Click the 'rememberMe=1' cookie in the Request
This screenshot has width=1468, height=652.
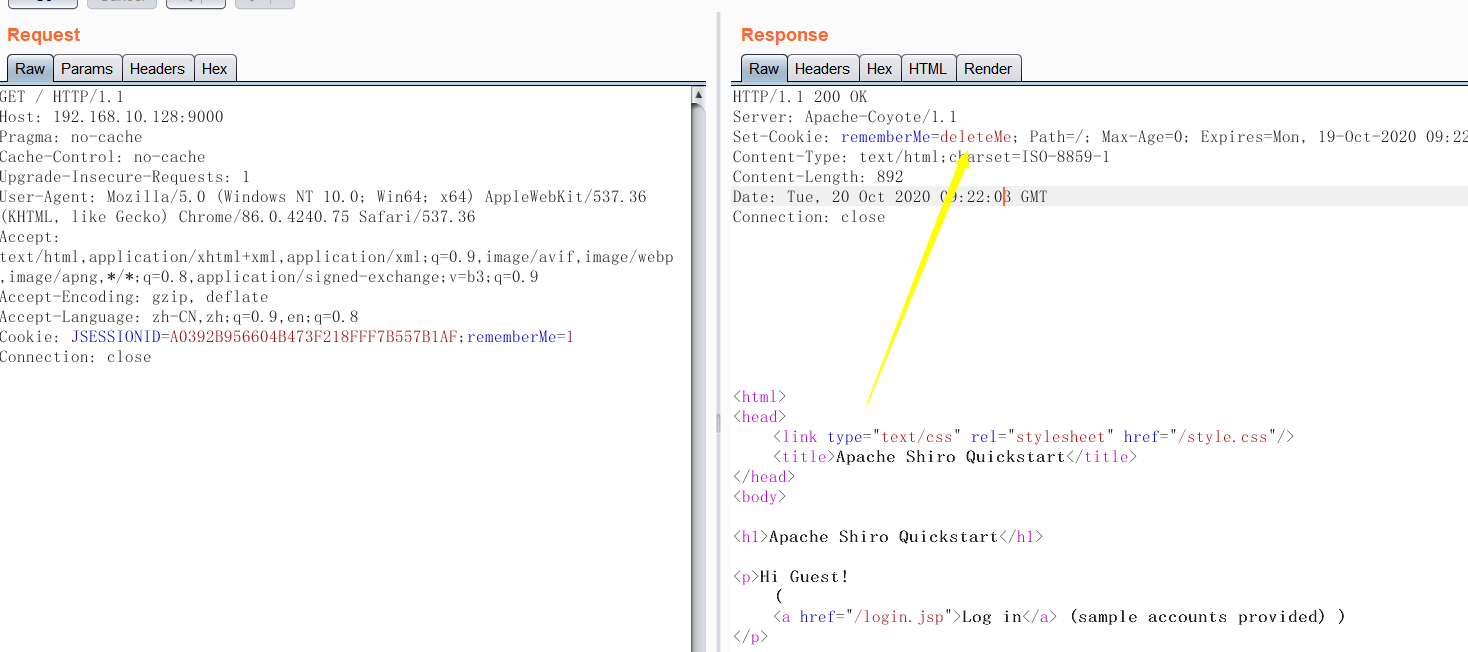(x=520, y=337)
